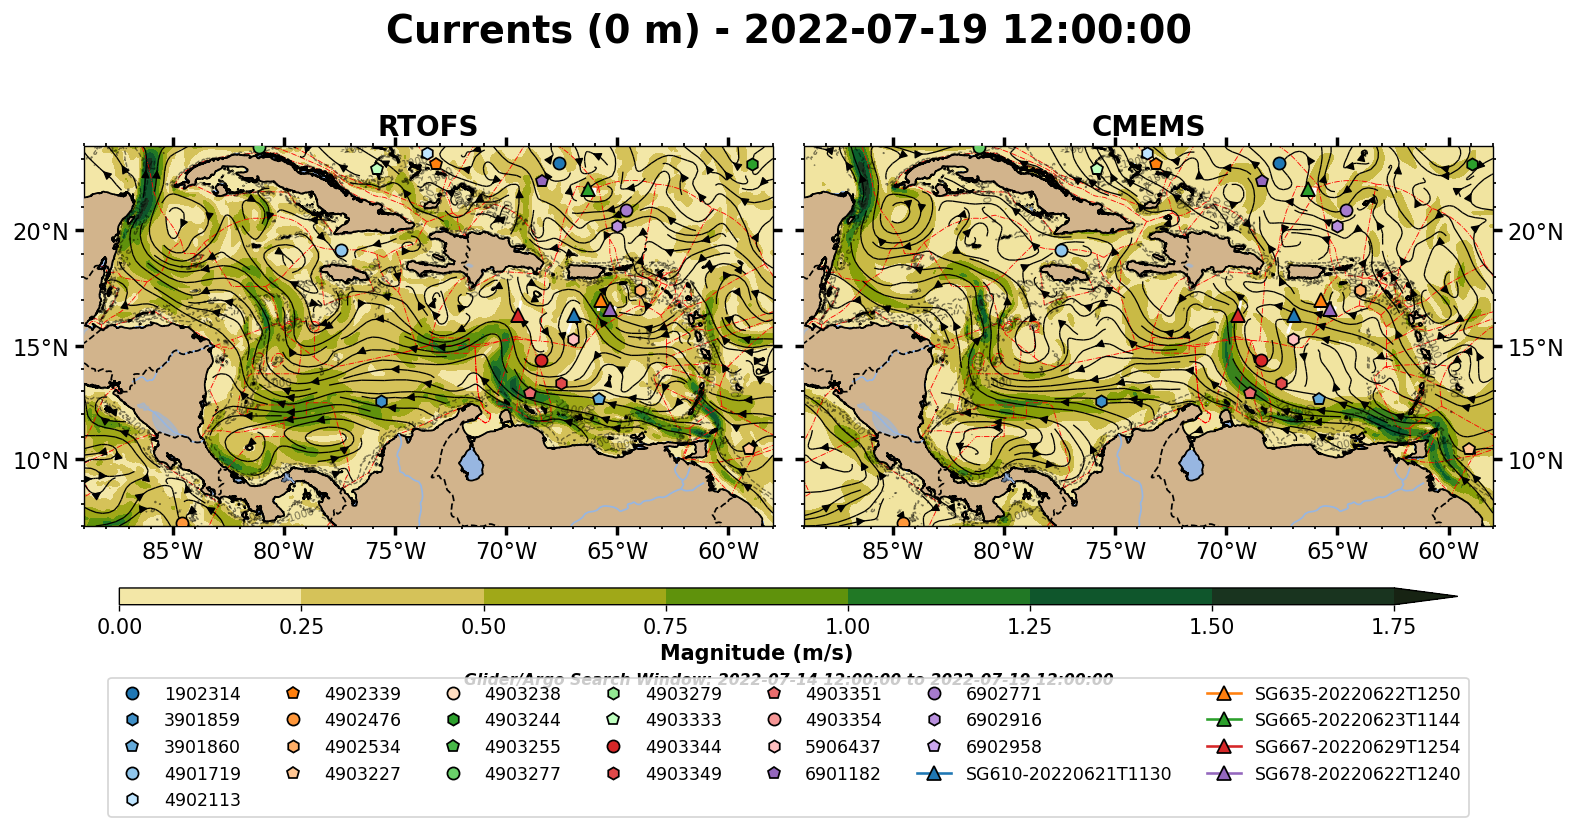Select the olive 0.50–0.75 colorbar segment
The width and height of the screenshot is (1577, 829).
pos(575,597)
